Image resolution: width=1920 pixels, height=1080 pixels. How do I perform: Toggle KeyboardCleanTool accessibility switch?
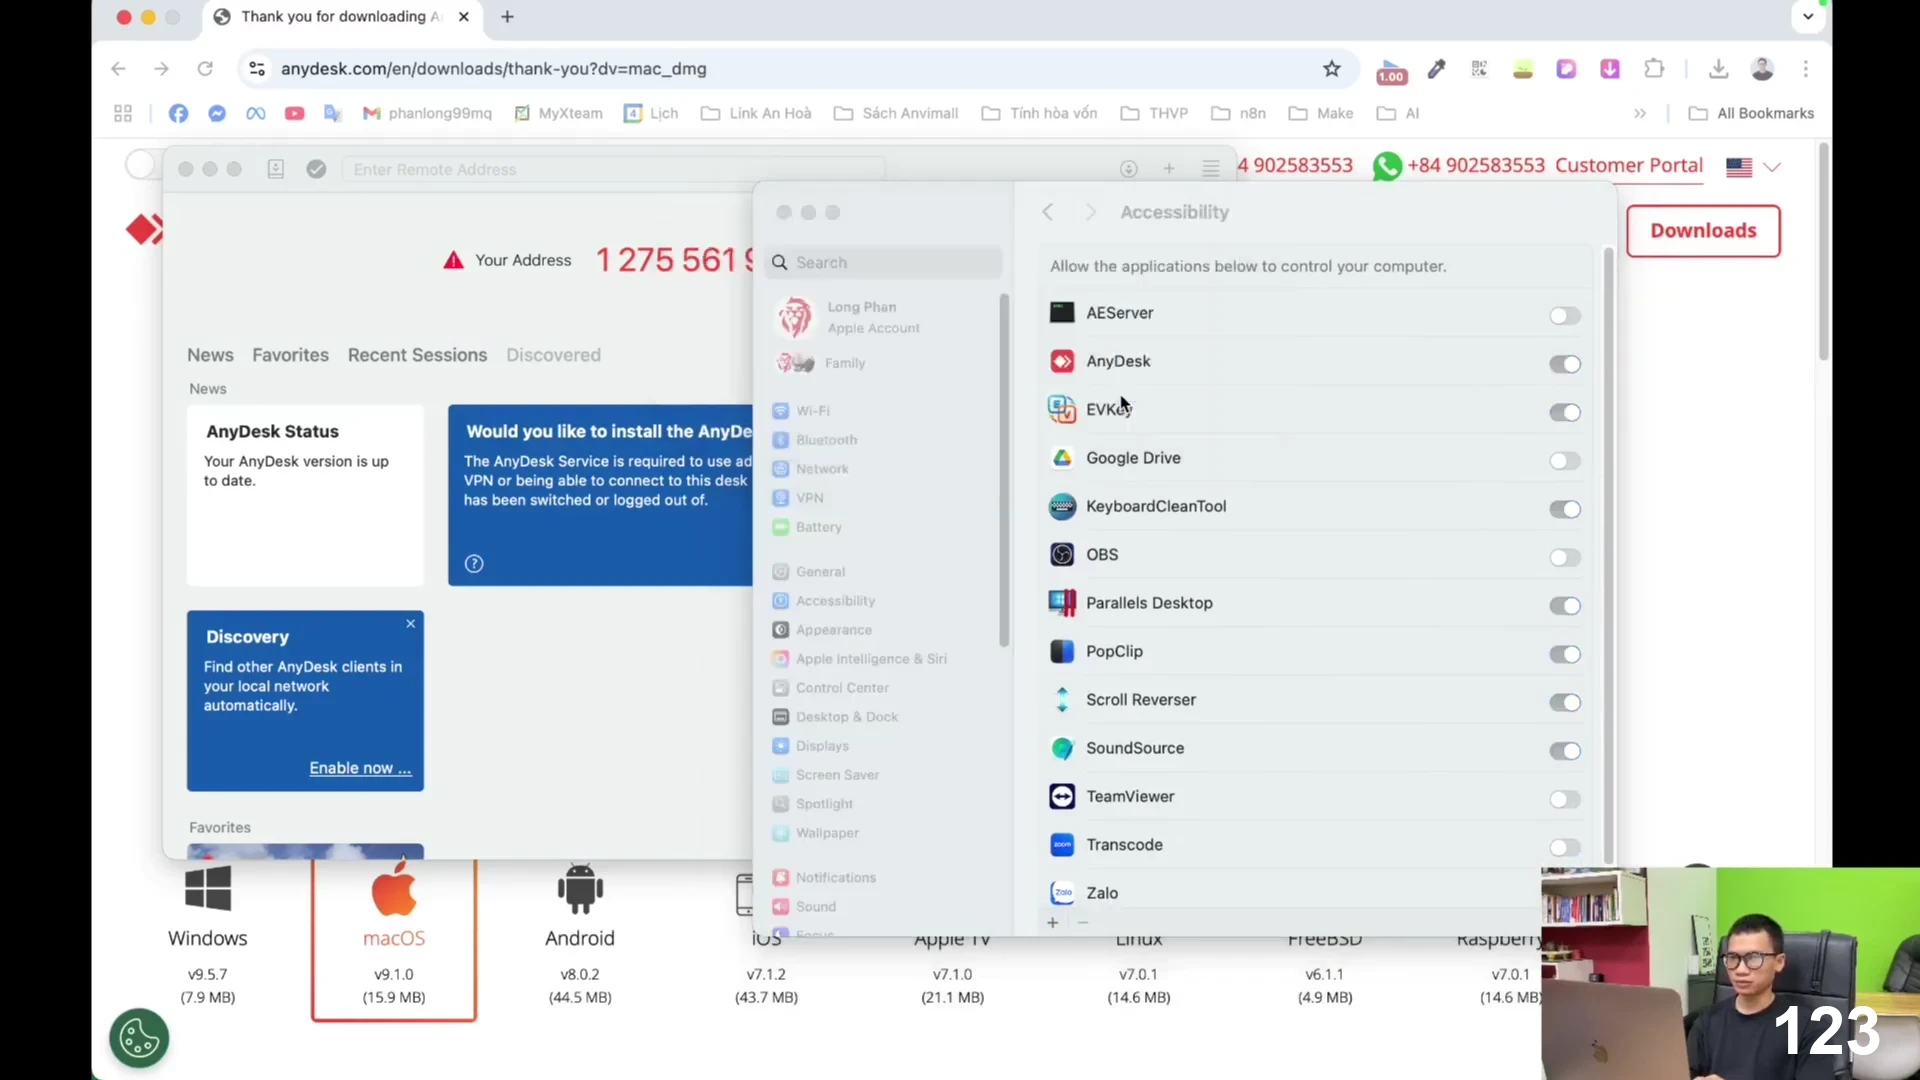coord(1565,509)
